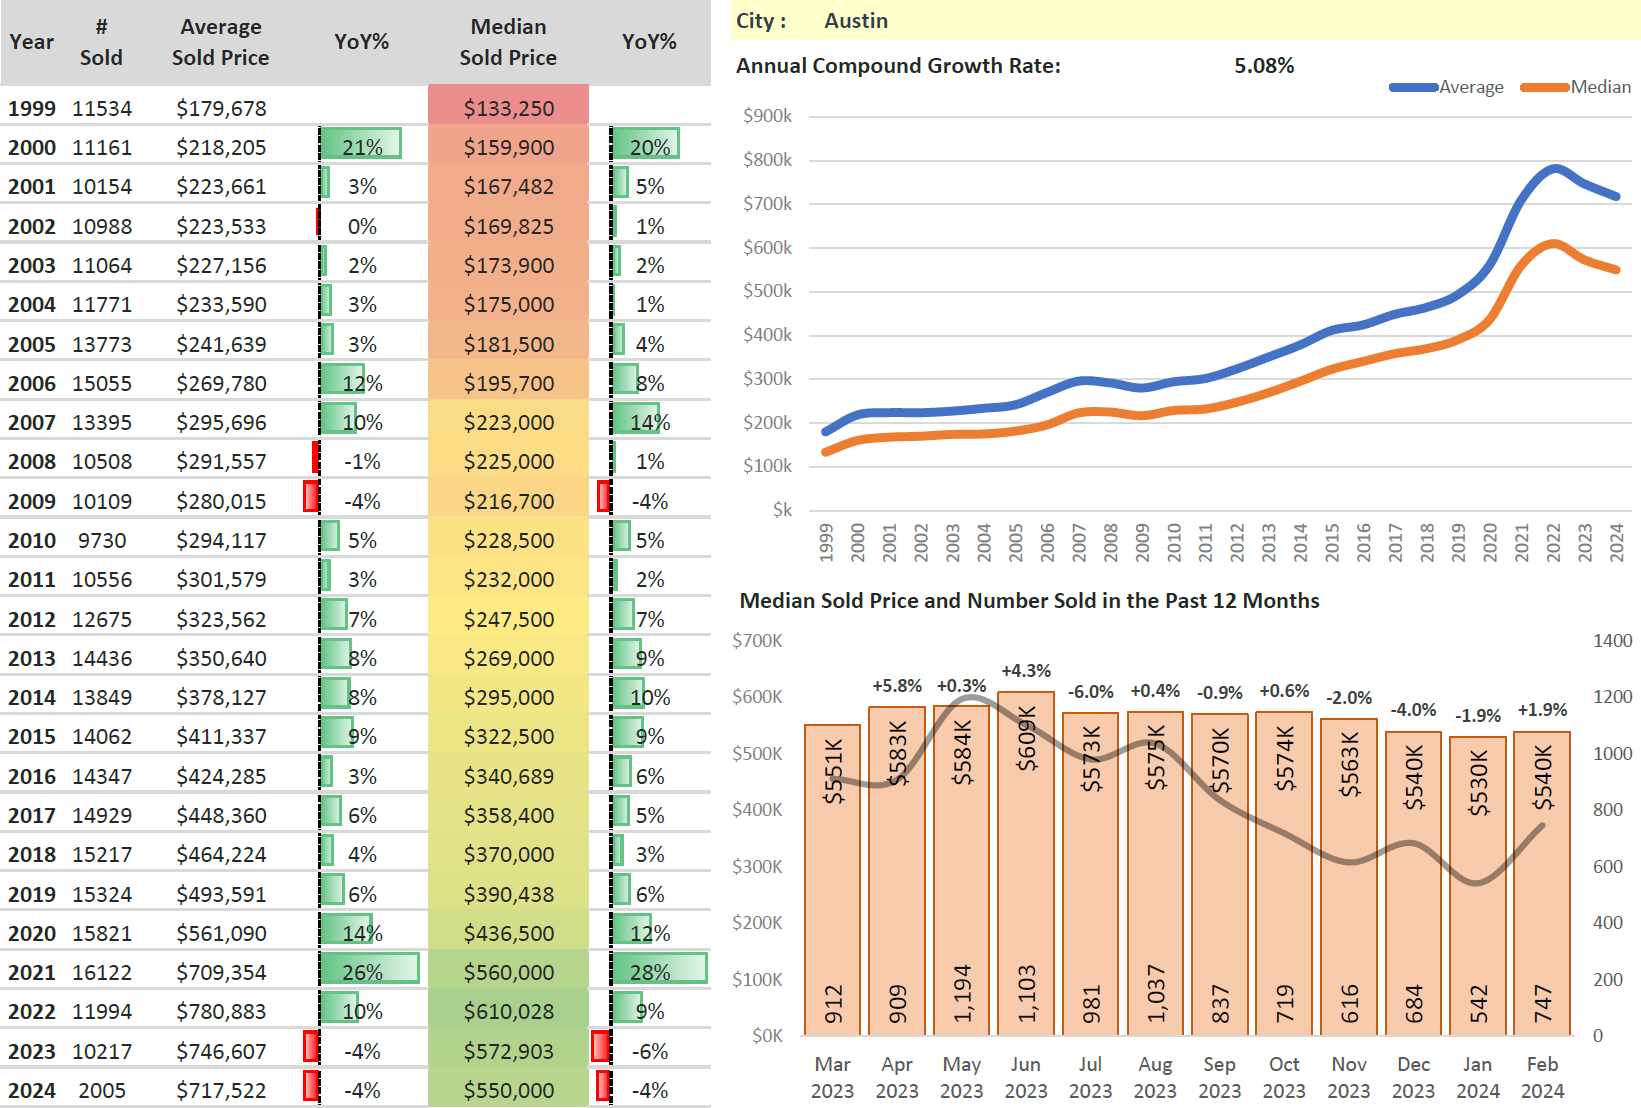Select the 2009 number sold 10109 cell
This screenshot has width=1641, height=1108.
tap(102, 501)
